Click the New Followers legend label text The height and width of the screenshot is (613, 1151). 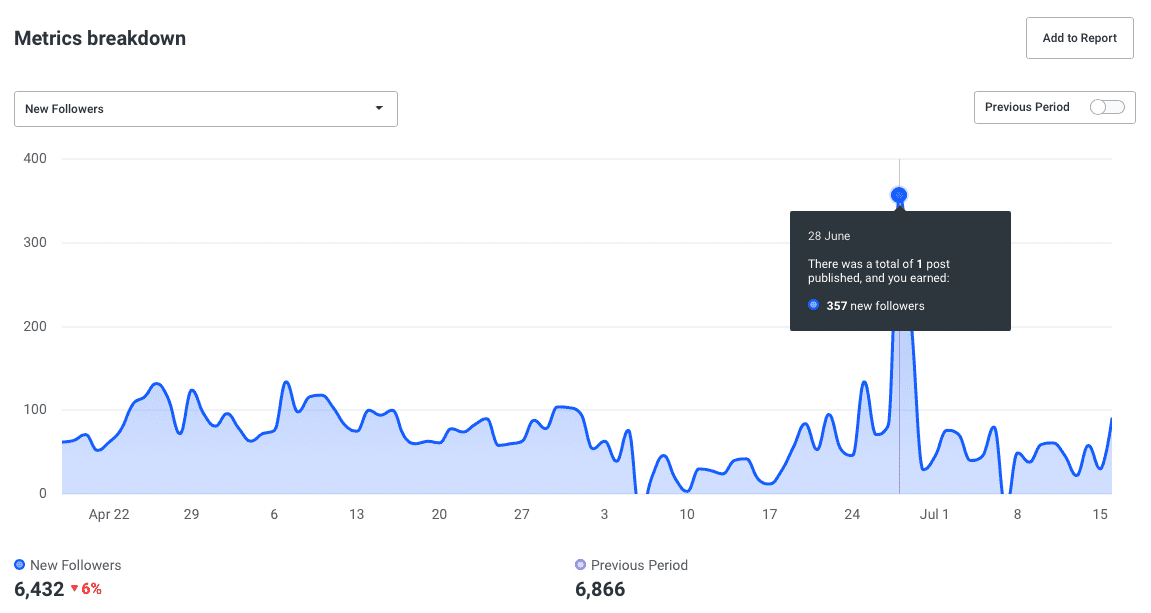tap(75, 565)
